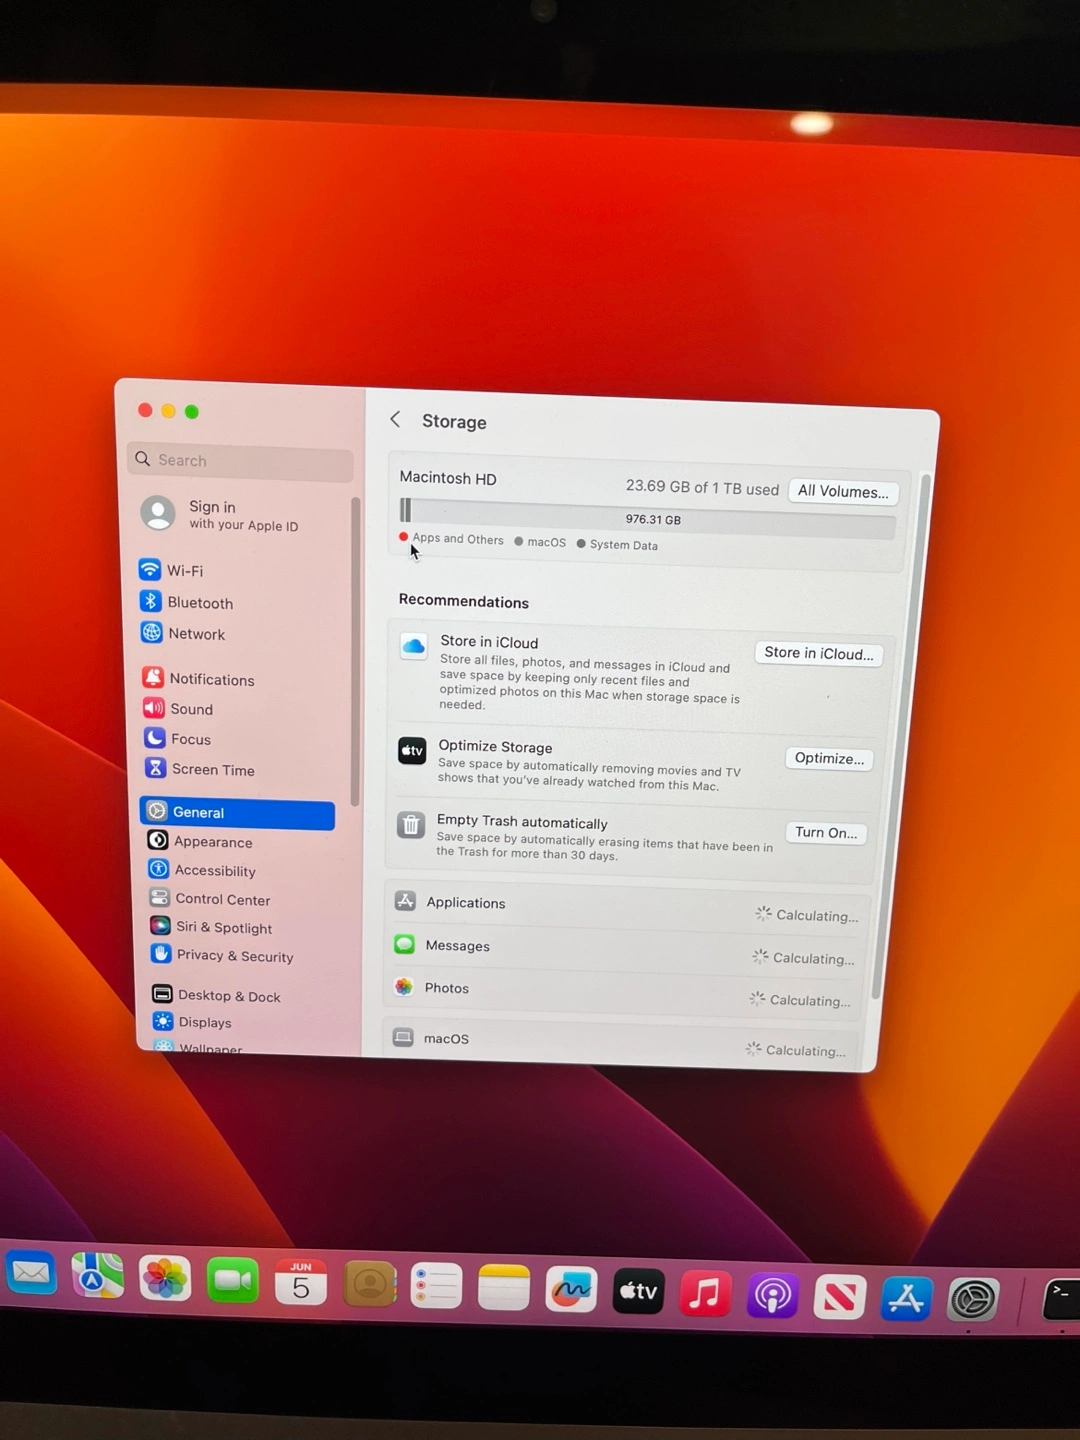Open Podcasts from the Dock
The image size is (1080, 1440).
[772, 1296]
